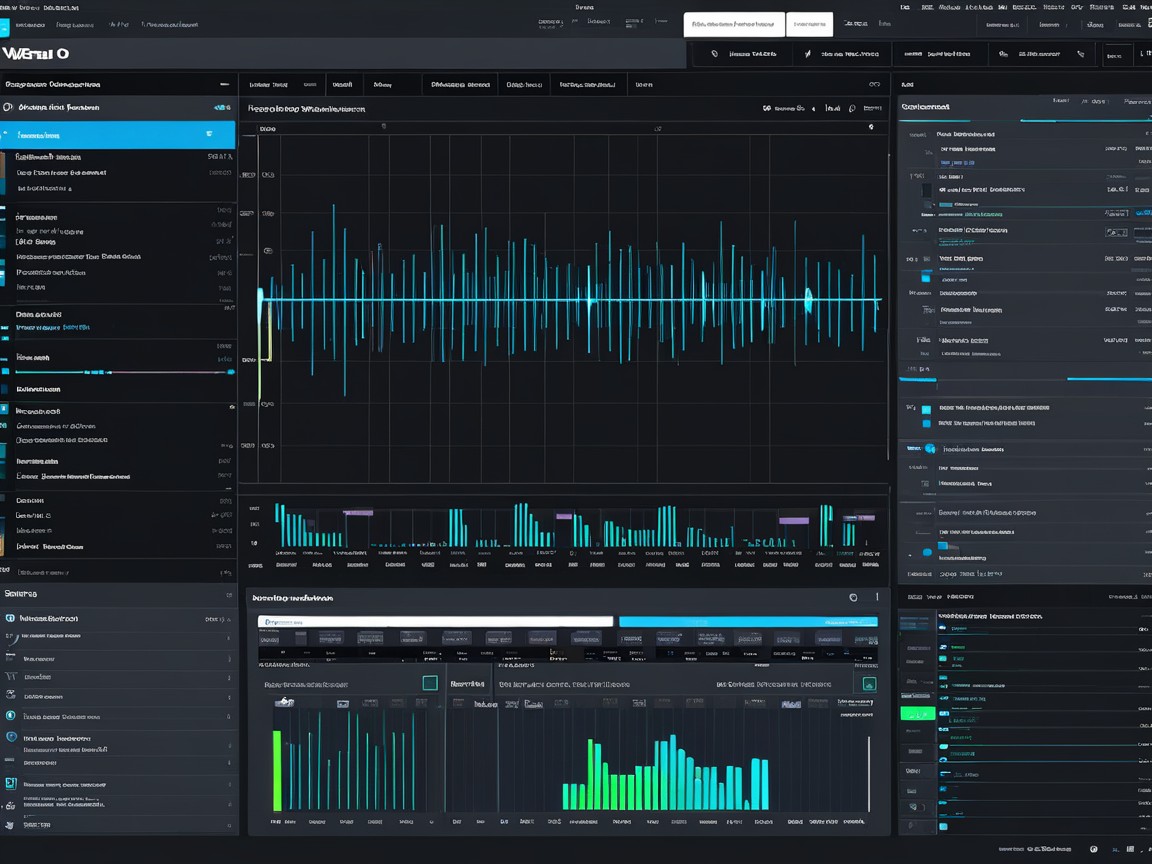Click the lightning bolt icon in the dark toolbar row
The height and width of the screenshot is (864, 1152).
click(x=807, y=54)
